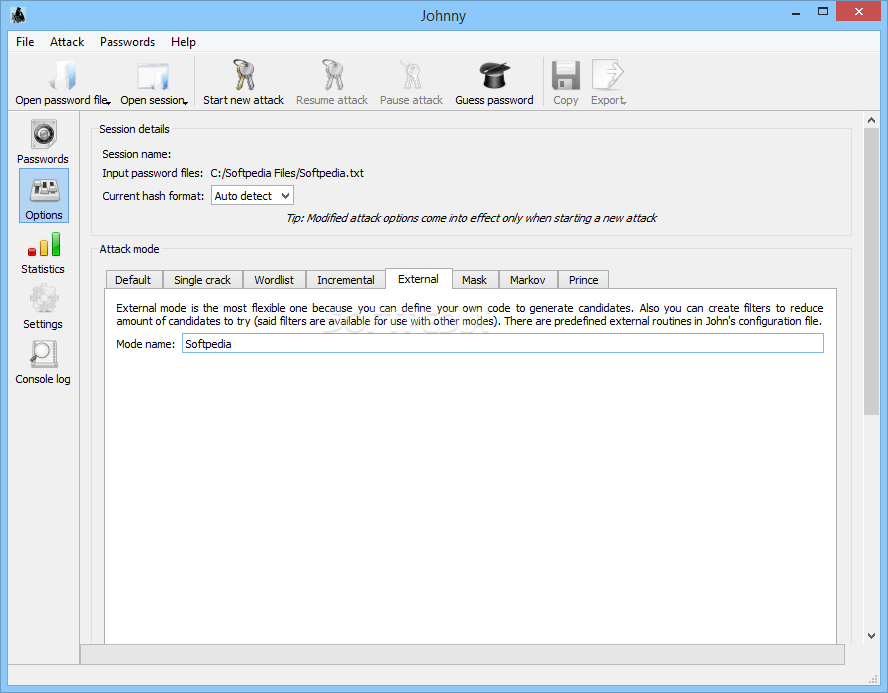Open session toolbar icon
Screen dimensions: 888x693
[153, 76]
